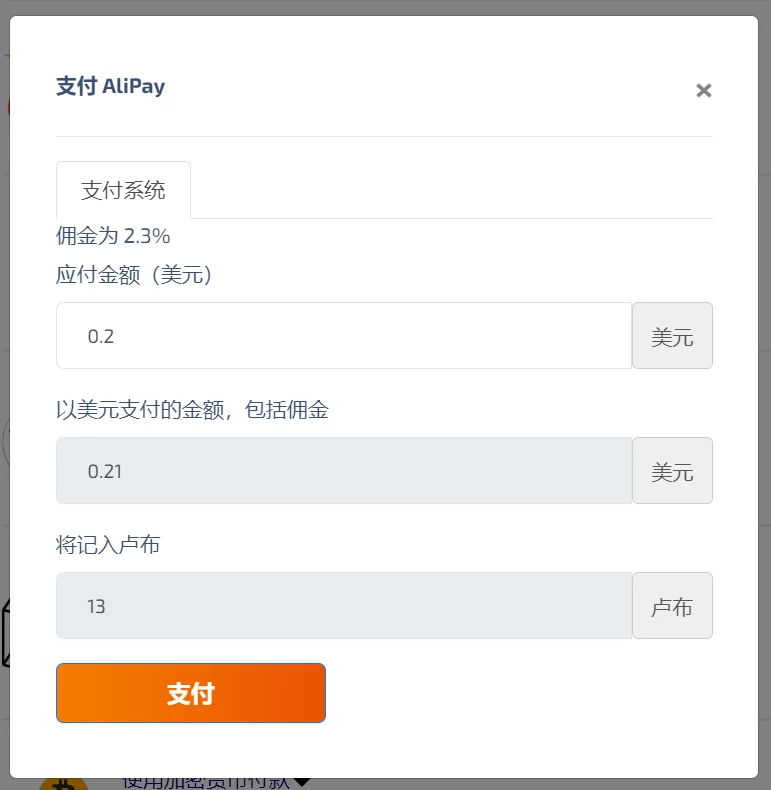
Task: Close the AliPay payment dialog
Action: [703, 91]
